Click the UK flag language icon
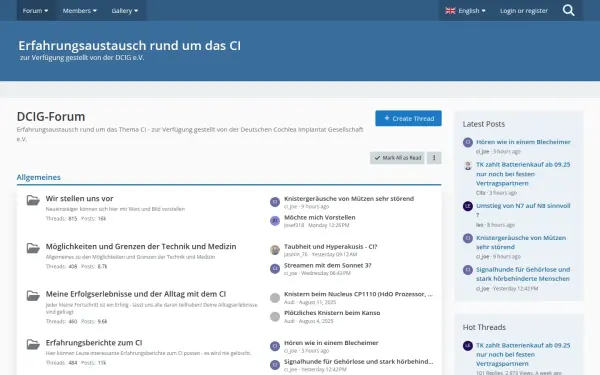600x375 pixels. [450, 11]
